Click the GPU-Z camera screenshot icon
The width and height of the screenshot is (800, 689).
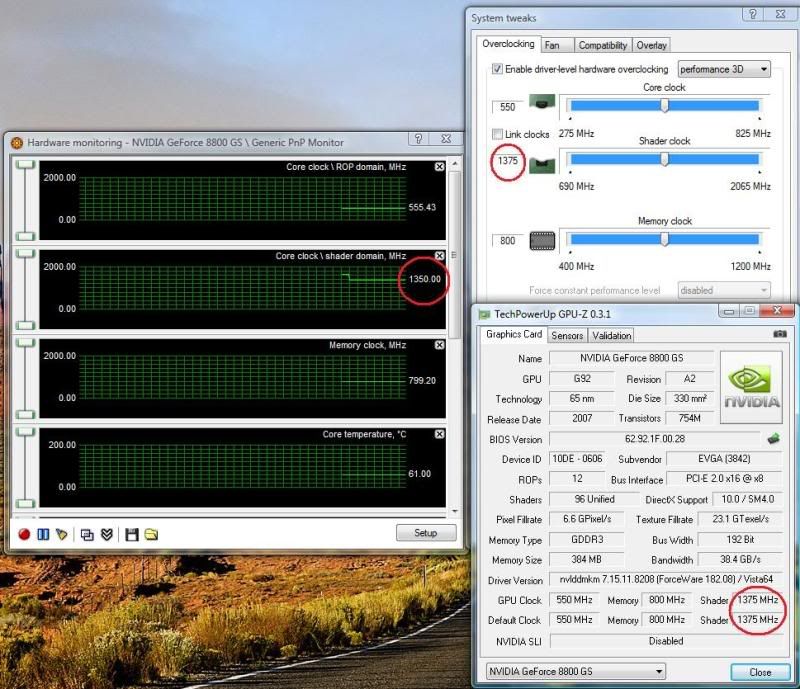(x=780, y=335)
